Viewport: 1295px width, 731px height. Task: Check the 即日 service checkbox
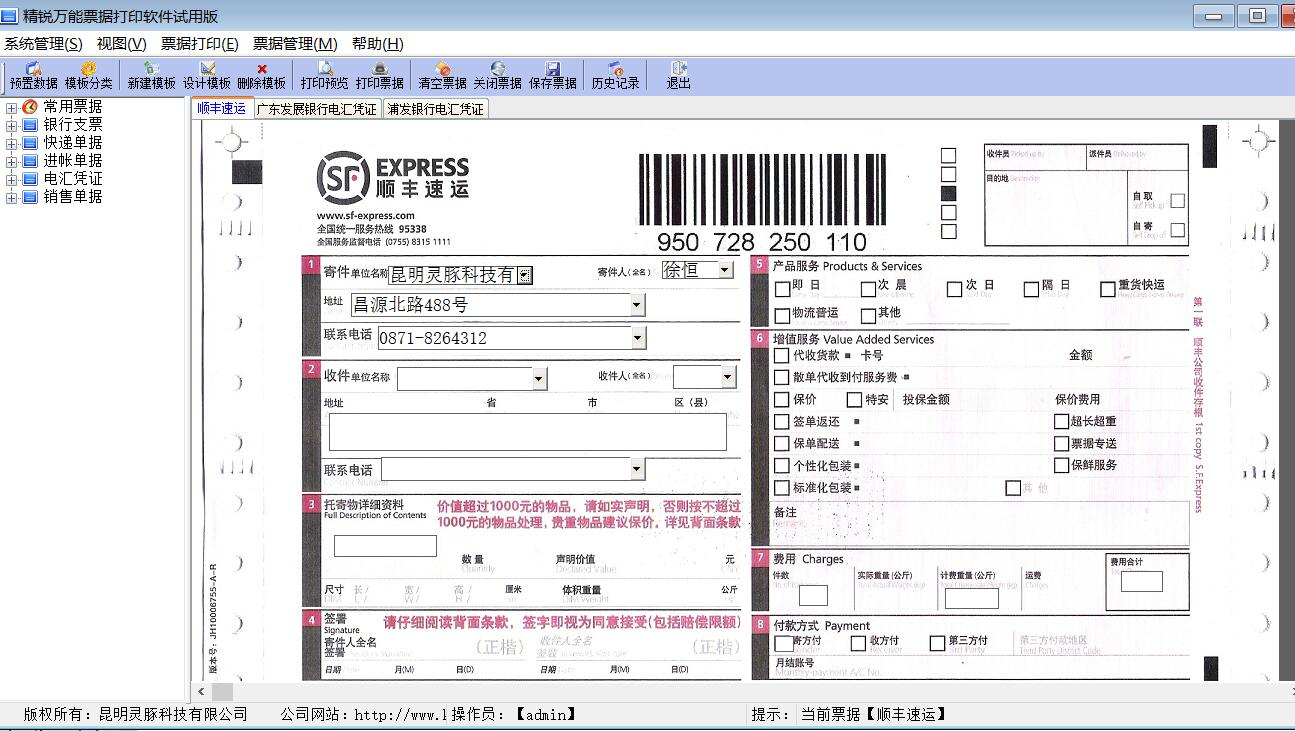(782, 289)
